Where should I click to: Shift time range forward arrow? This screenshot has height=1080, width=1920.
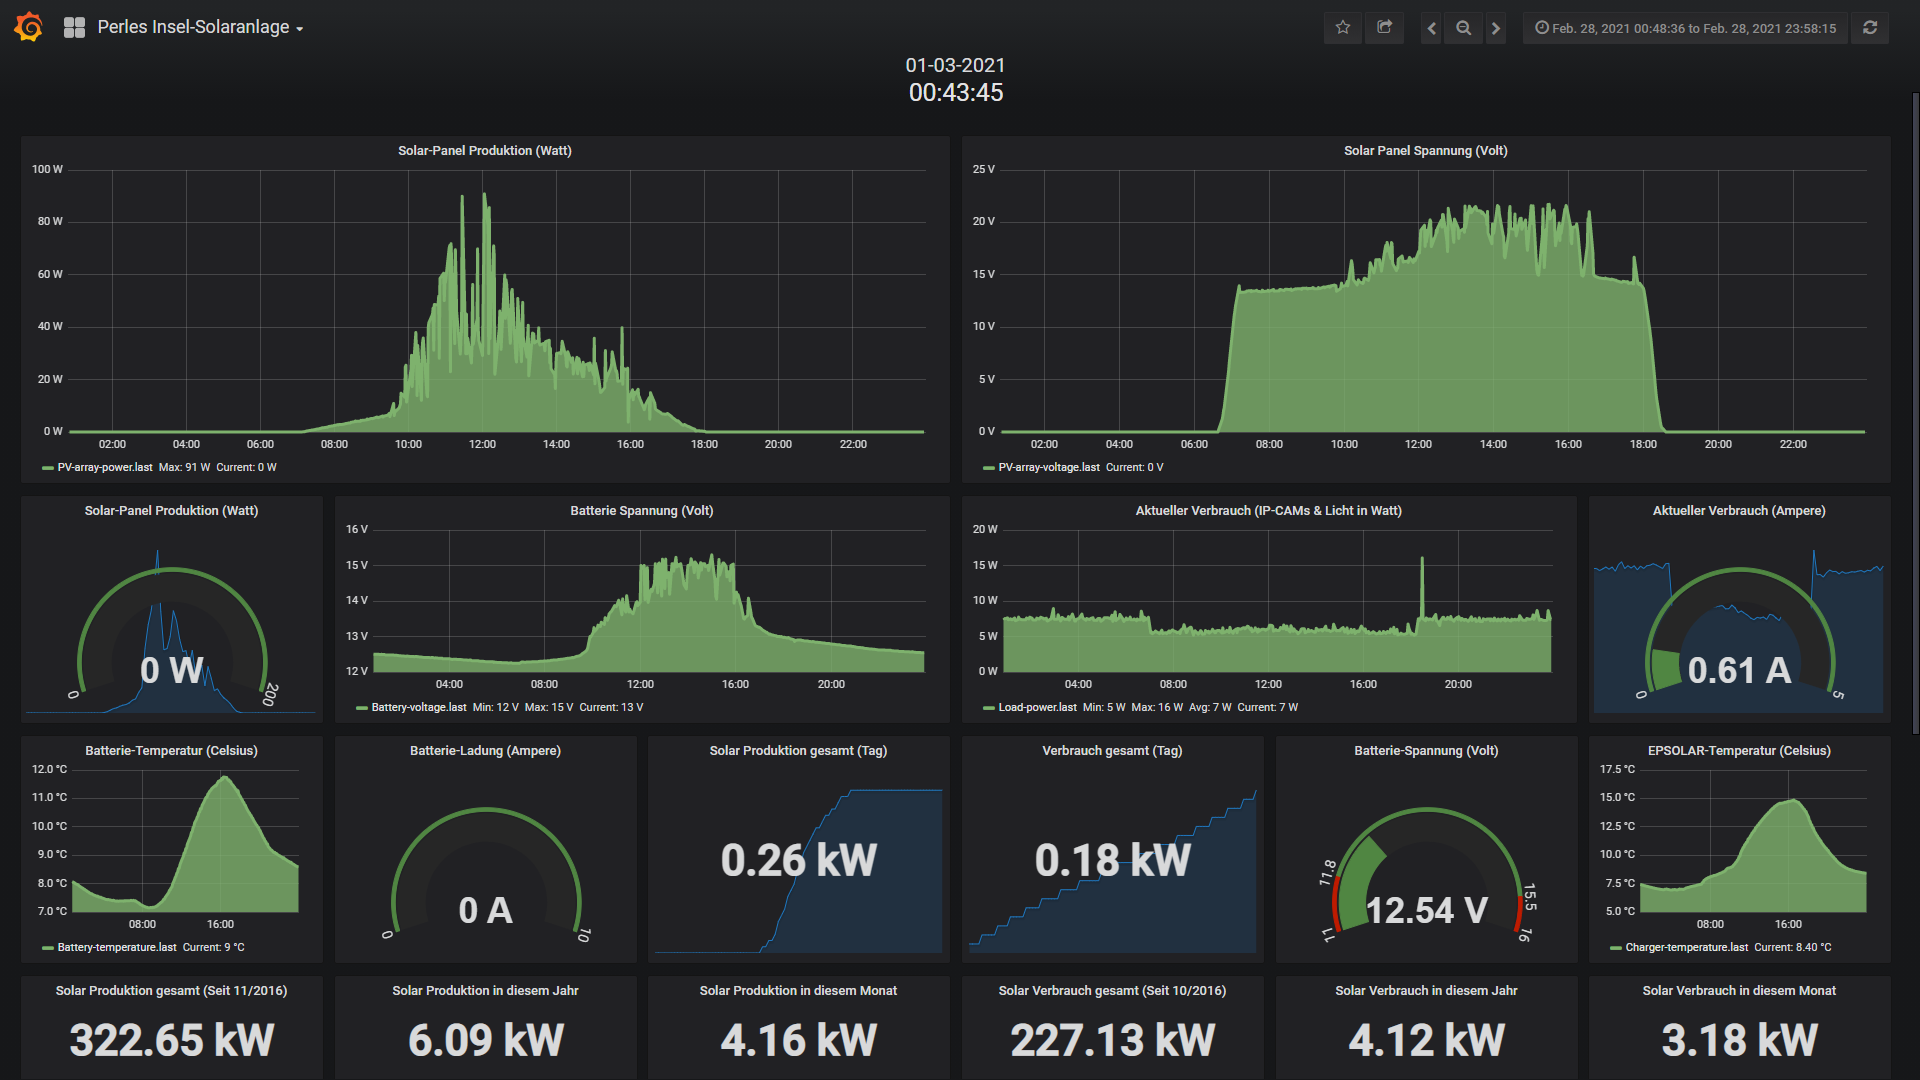click(1496, 28)
